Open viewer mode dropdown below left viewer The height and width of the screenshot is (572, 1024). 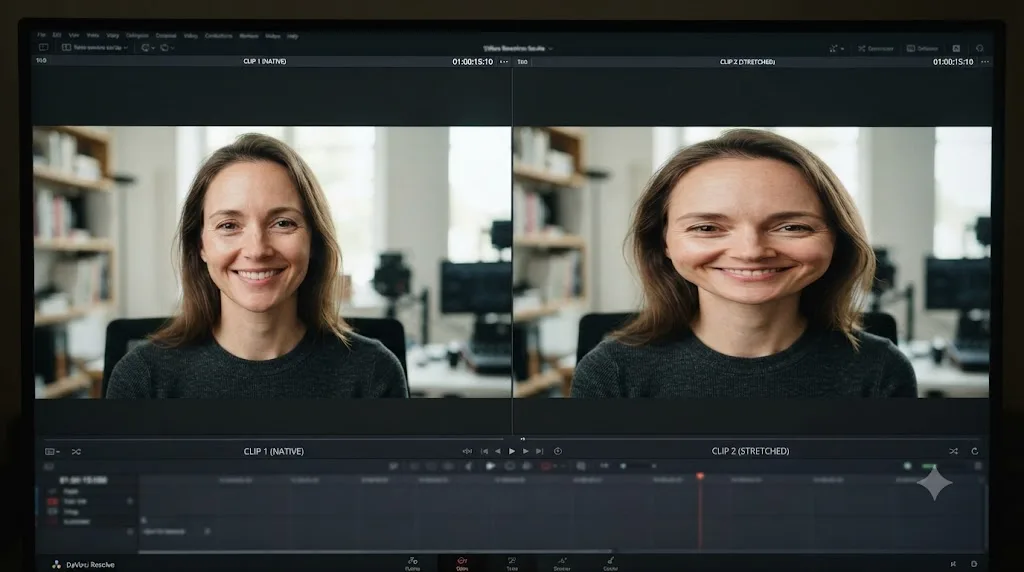tap(52, 452)
